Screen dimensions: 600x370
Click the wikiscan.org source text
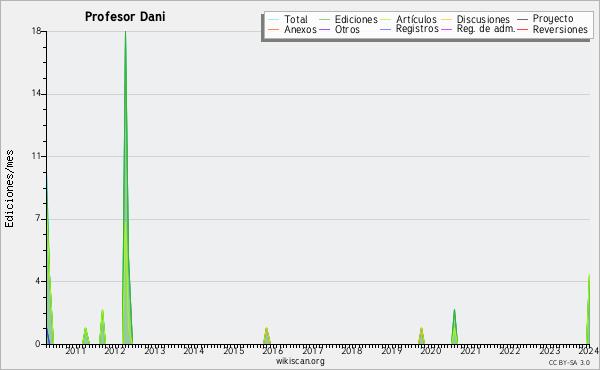point(300,361)
